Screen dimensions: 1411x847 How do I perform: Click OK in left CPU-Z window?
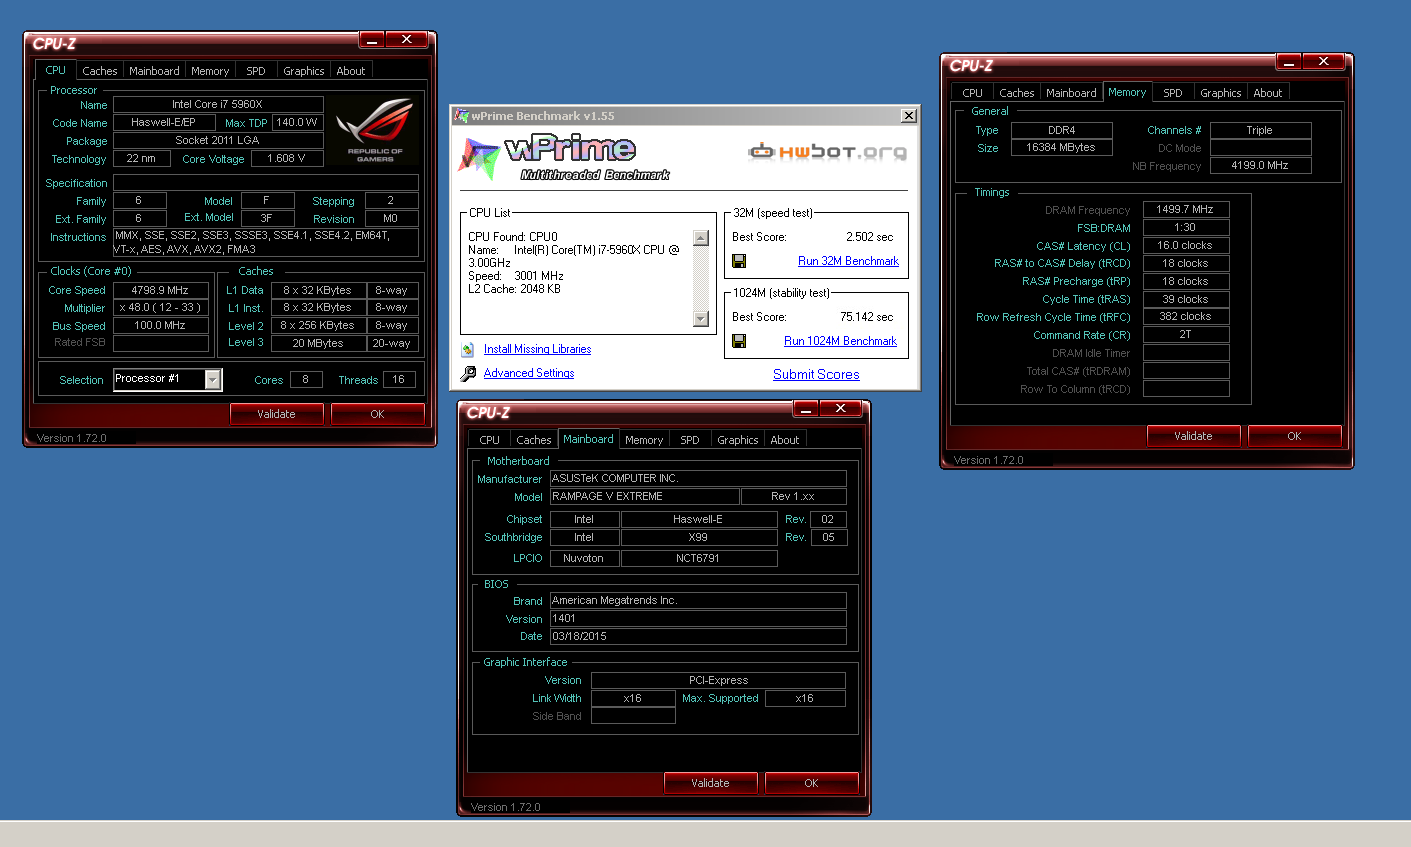pos(377,414)
